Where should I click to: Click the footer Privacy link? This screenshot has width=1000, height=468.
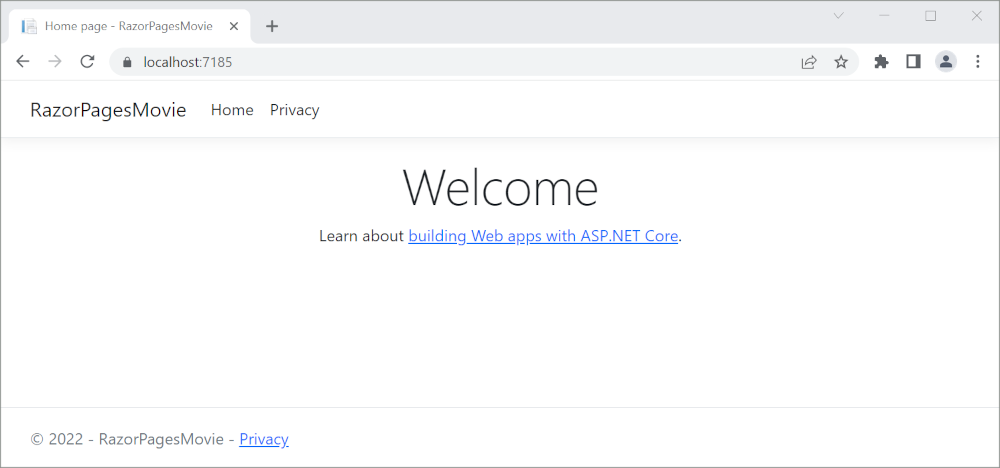click(264, 439)
